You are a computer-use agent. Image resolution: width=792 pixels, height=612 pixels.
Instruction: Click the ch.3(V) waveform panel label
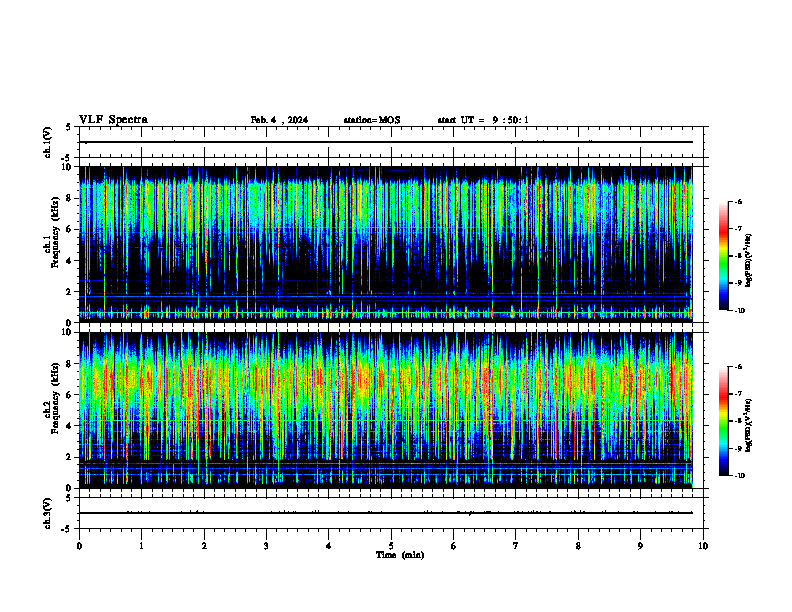click(x=48, y=513)
